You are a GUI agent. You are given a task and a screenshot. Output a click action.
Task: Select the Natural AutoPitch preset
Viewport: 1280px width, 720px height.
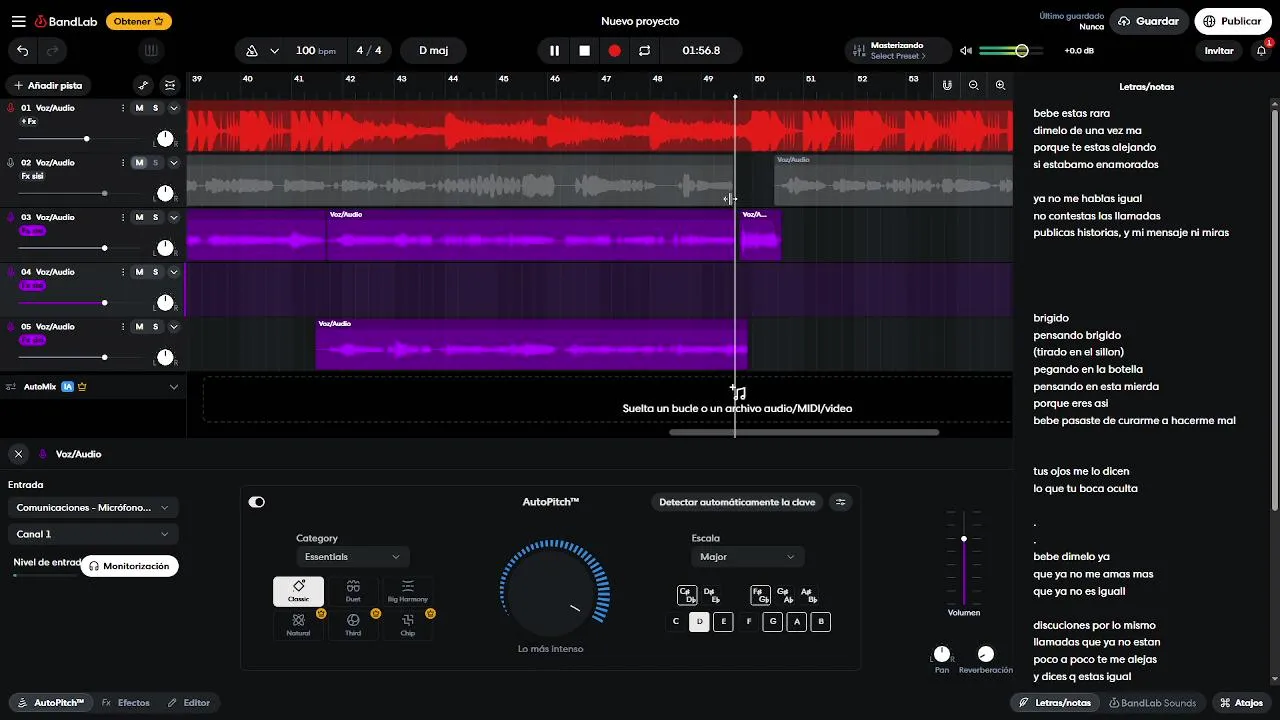coord(298,625)
